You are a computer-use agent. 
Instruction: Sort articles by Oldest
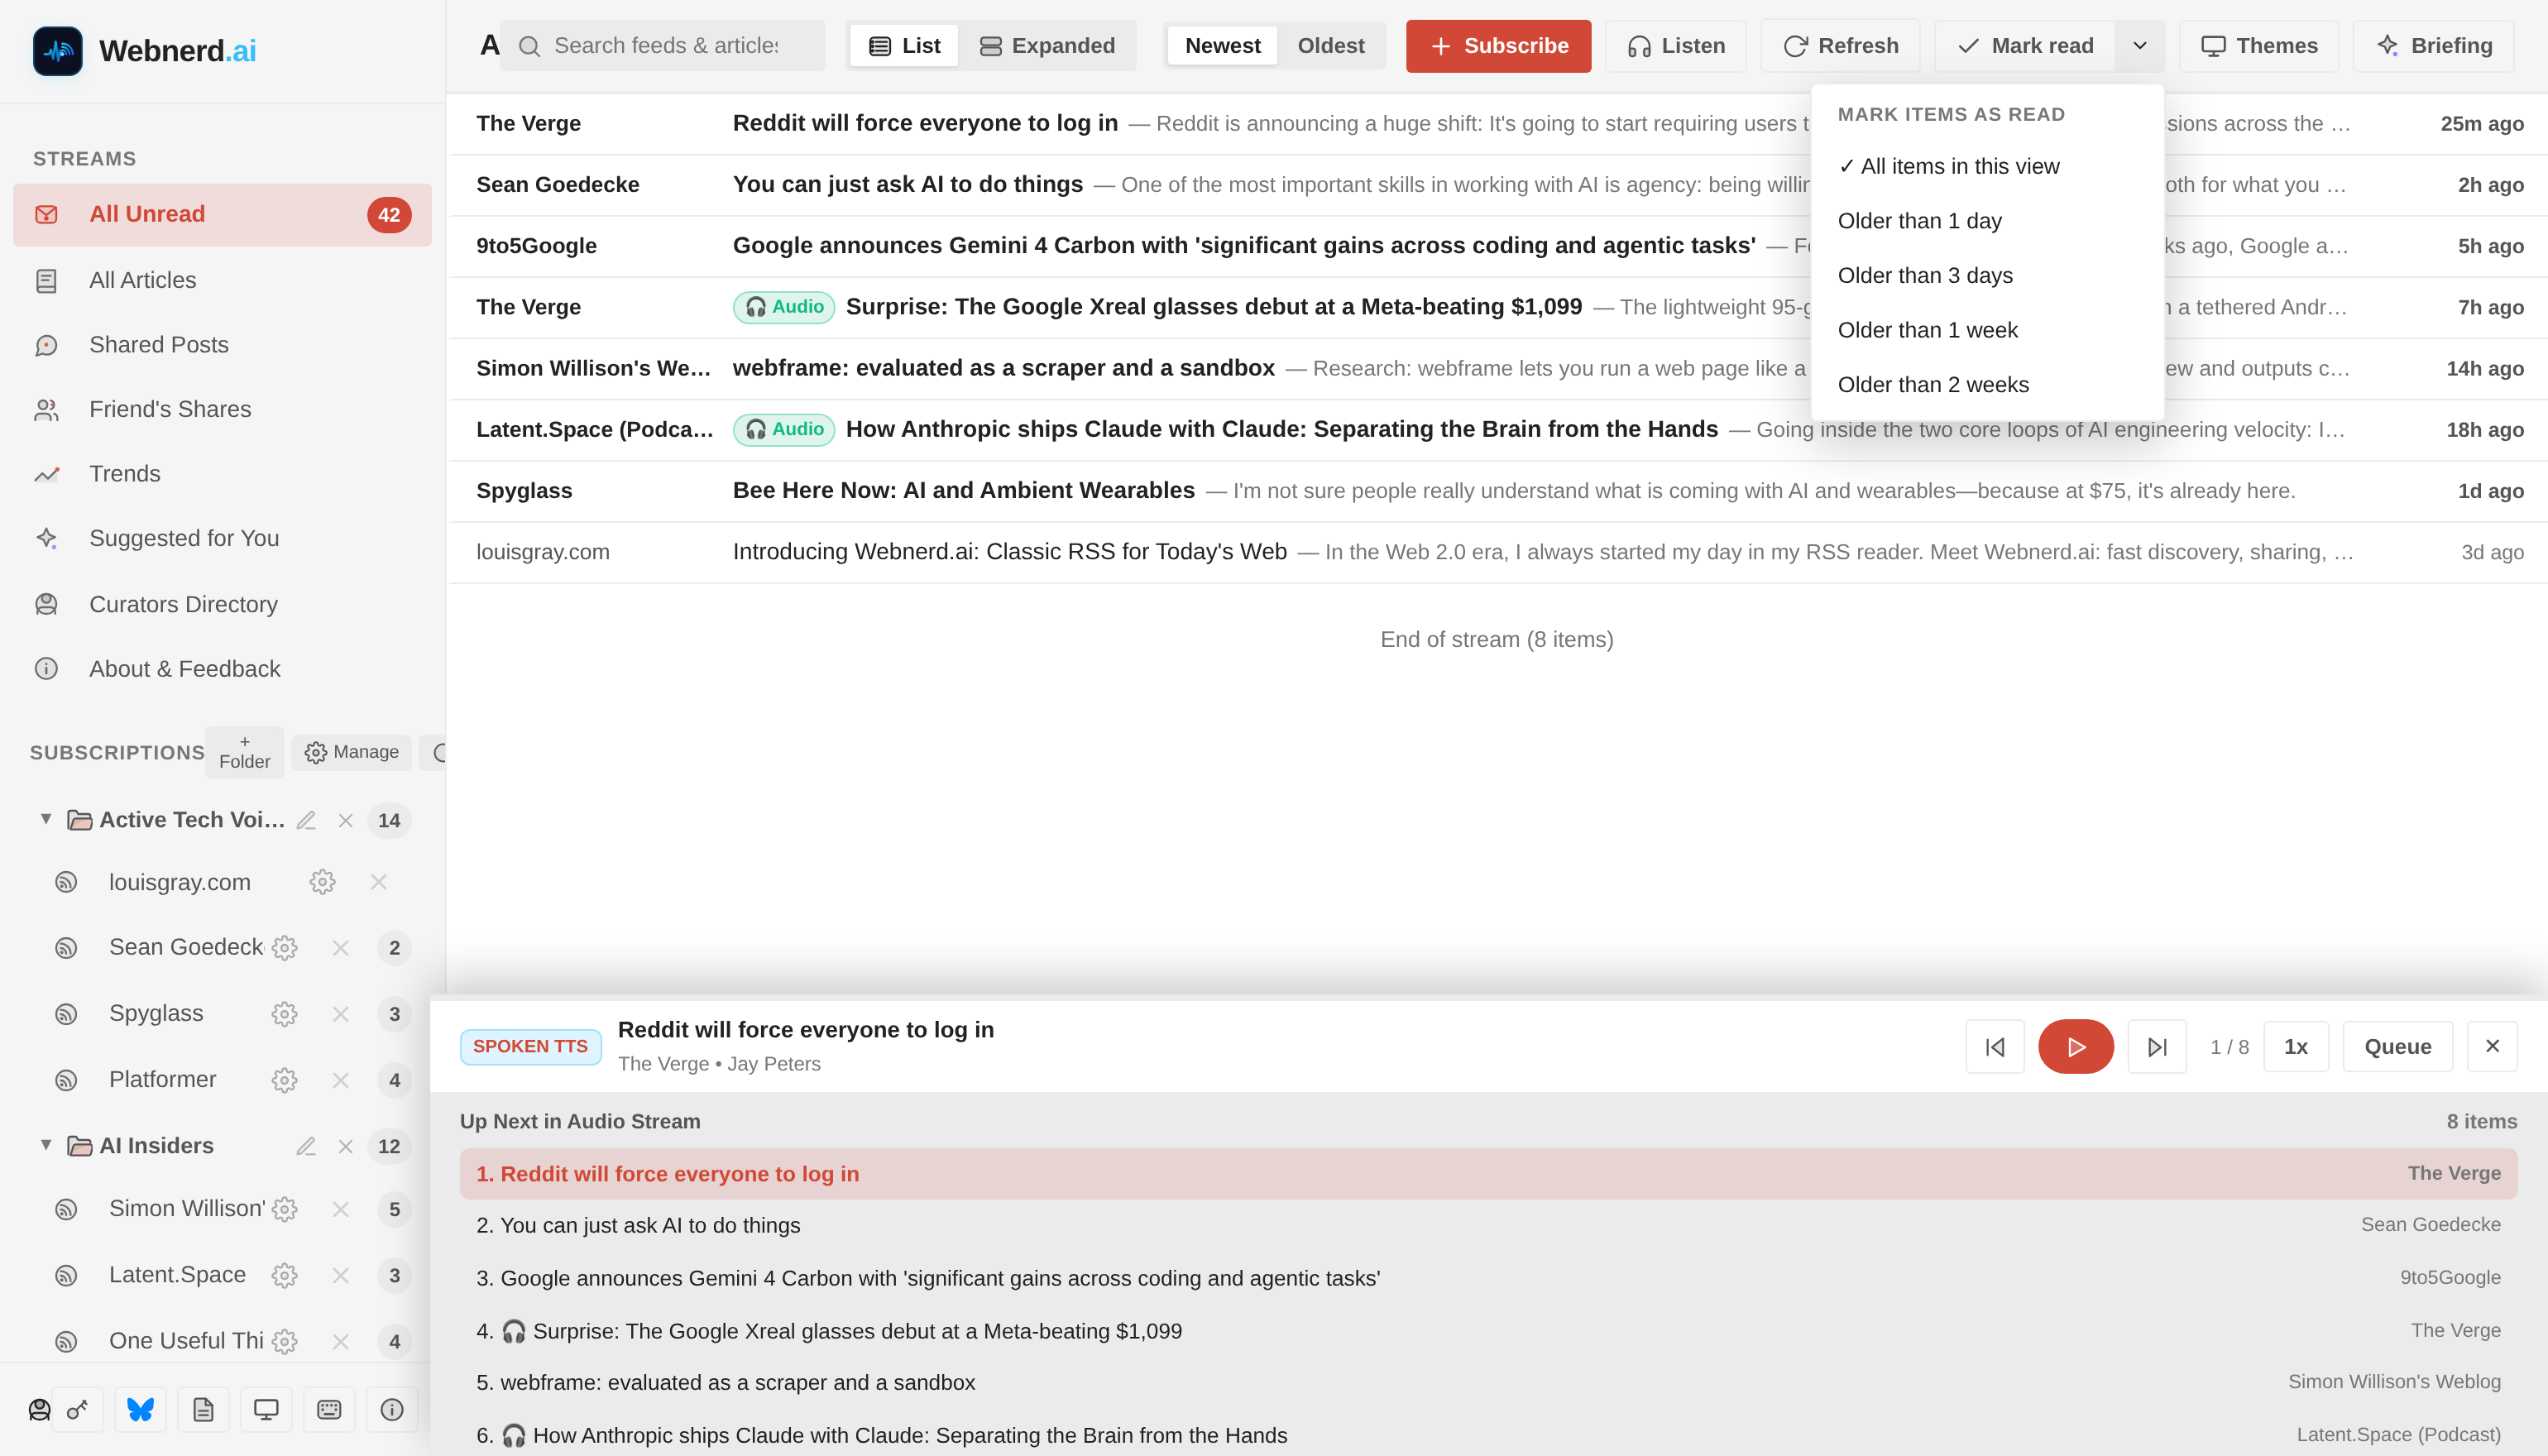tap(1330, 46)
